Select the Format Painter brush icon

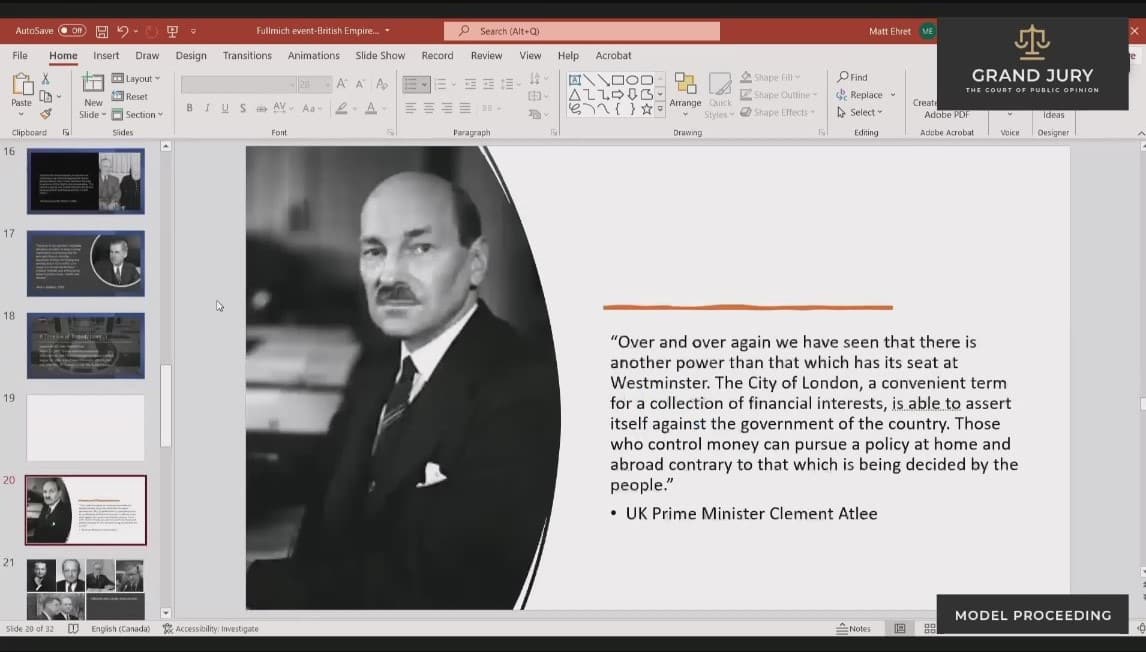coord(46,114)
